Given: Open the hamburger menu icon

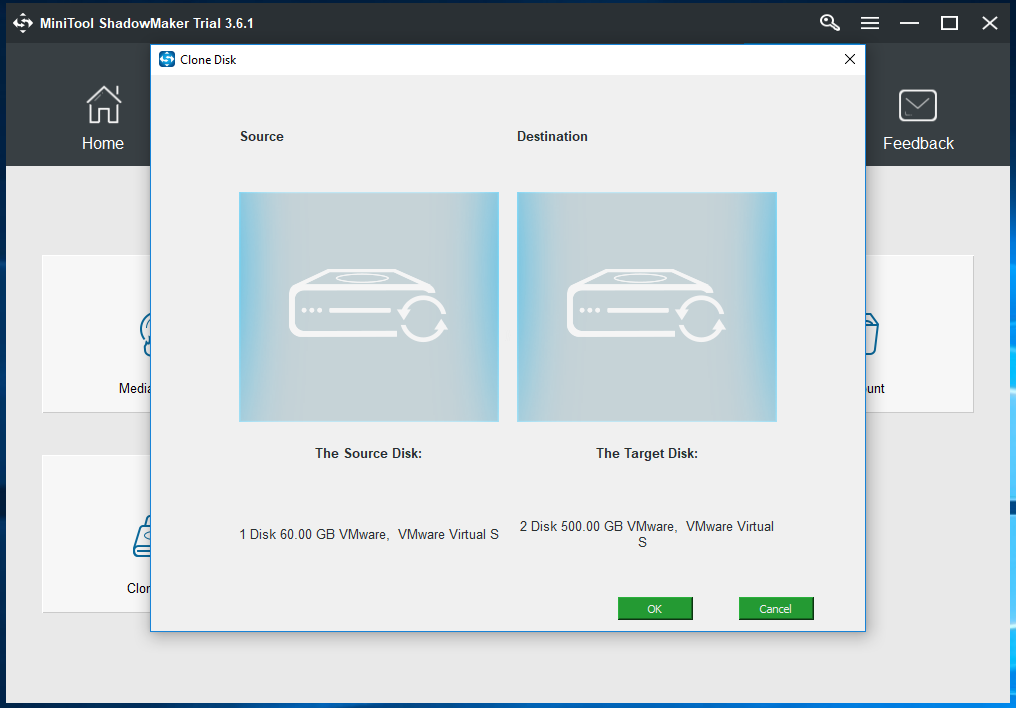Looking at the screenshot, I should (869, 22).
